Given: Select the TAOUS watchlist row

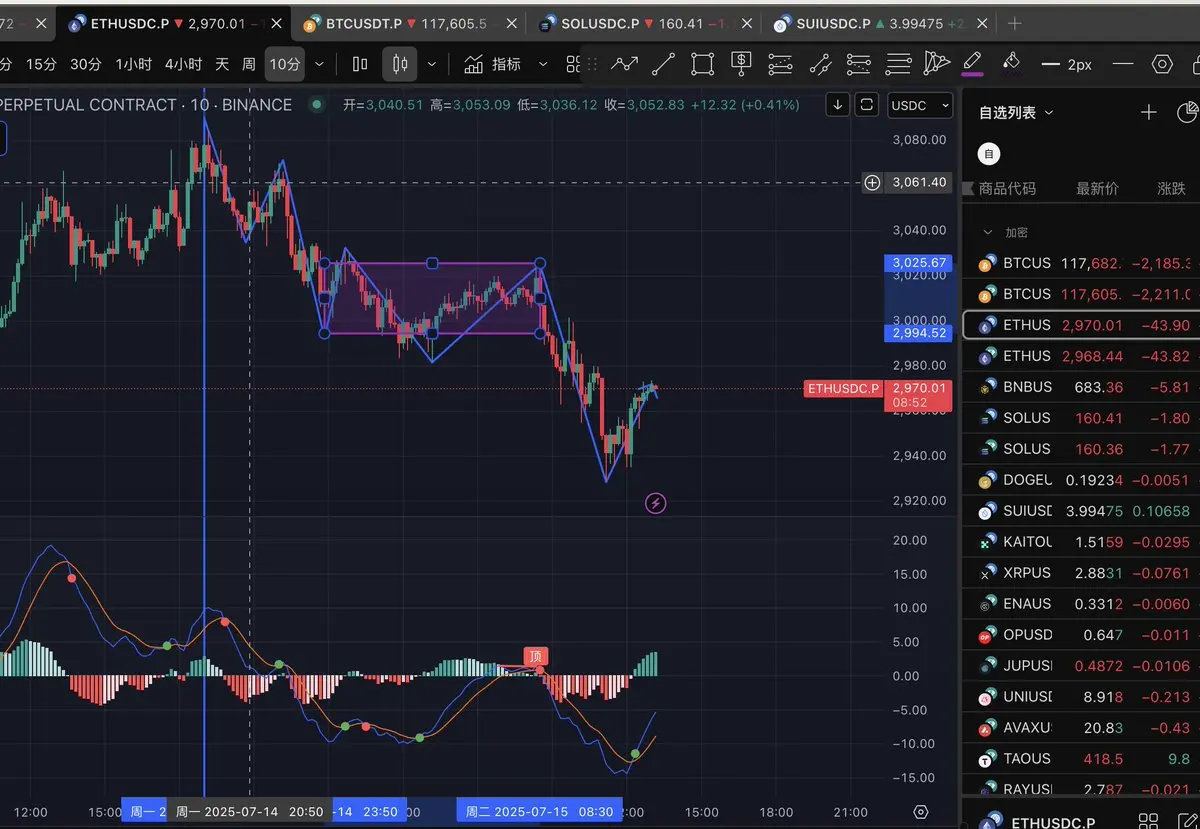Looking at the screenshot, I should (1081, 759).
